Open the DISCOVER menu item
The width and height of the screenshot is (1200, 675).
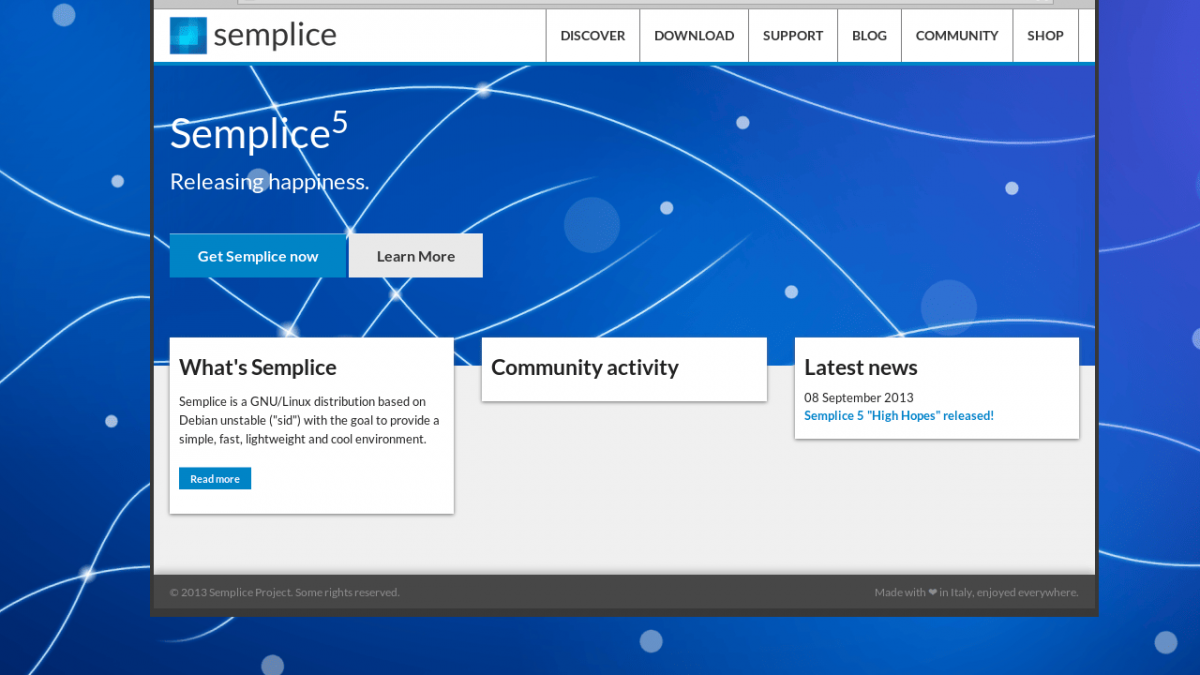click(x=593, y=35)
